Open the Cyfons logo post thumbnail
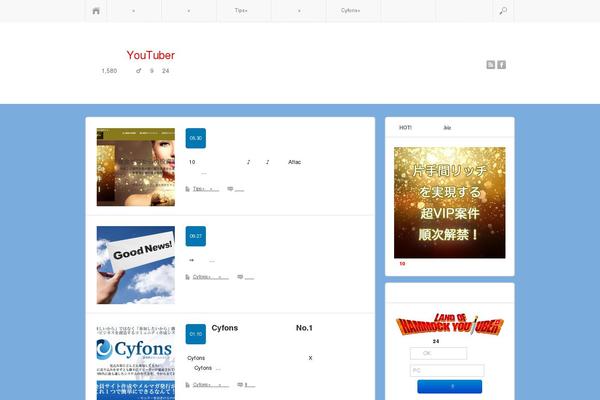600x400 pixels. [x=136, y=362]
